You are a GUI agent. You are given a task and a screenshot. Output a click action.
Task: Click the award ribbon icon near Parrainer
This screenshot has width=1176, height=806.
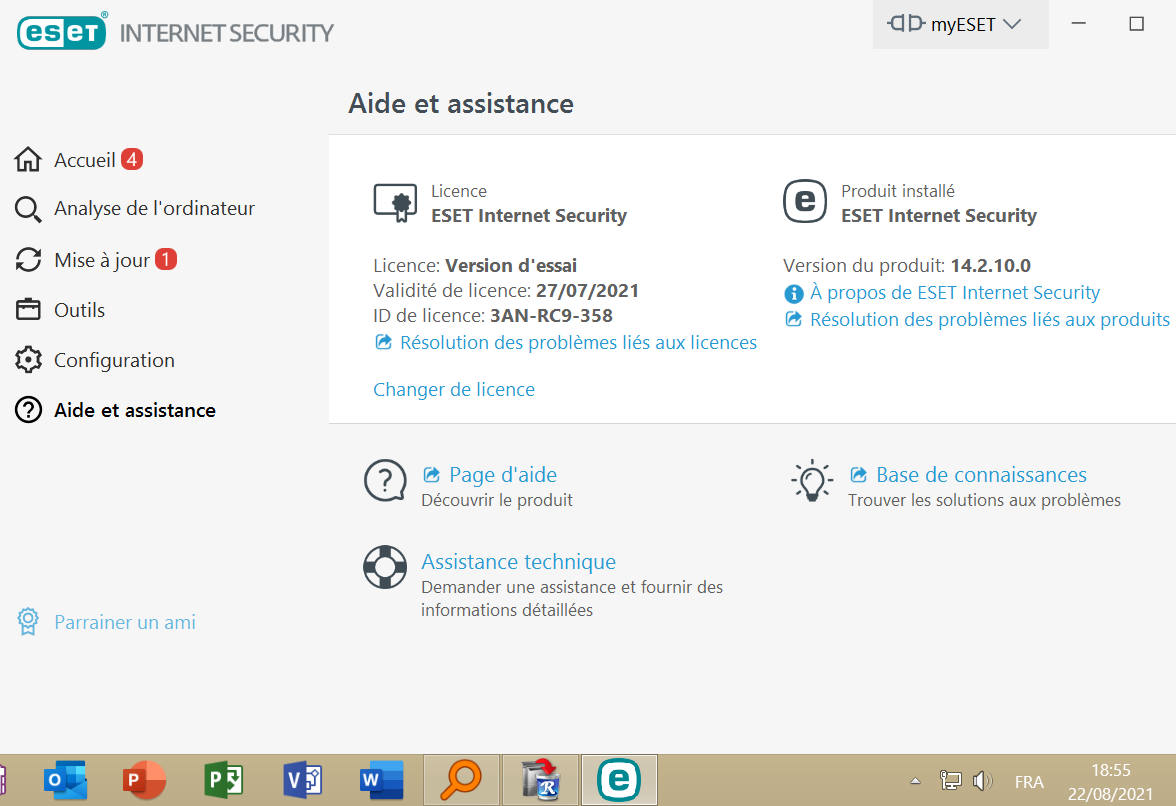[28, 622]
